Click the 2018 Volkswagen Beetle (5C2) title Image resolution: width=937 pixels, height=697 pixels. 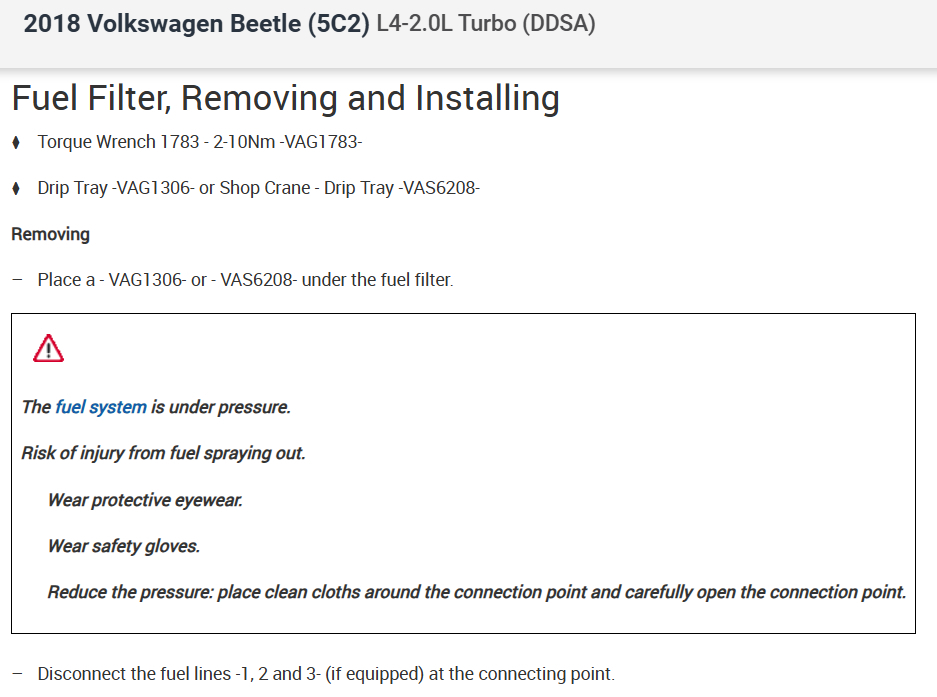(x=196, y=24)
